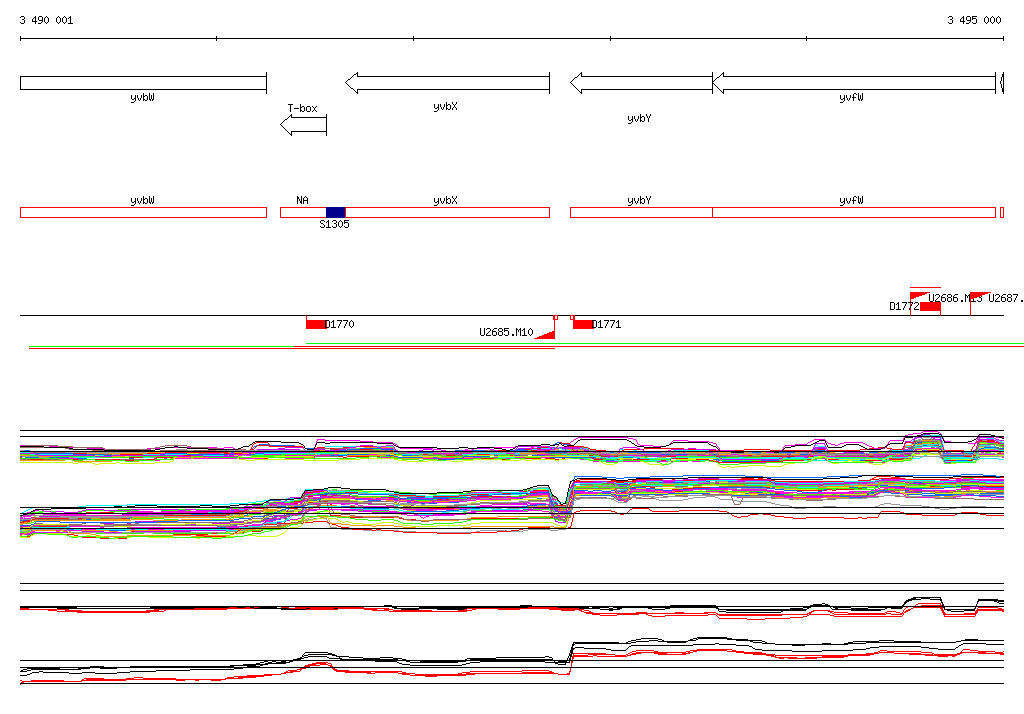Click the D1770 red downshift marker
Image resolution: width=1024 pixels, height=714 pixels.
click(x=316, y=323)
